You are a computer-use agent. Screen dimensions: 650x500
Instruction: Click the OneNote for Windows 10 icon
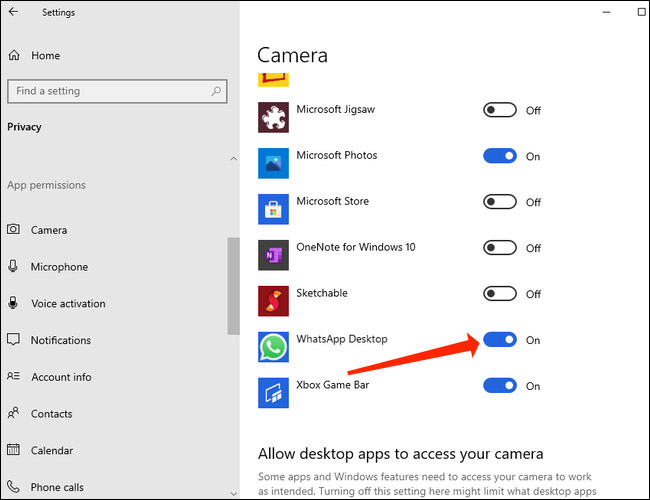(x=273, y=255)
